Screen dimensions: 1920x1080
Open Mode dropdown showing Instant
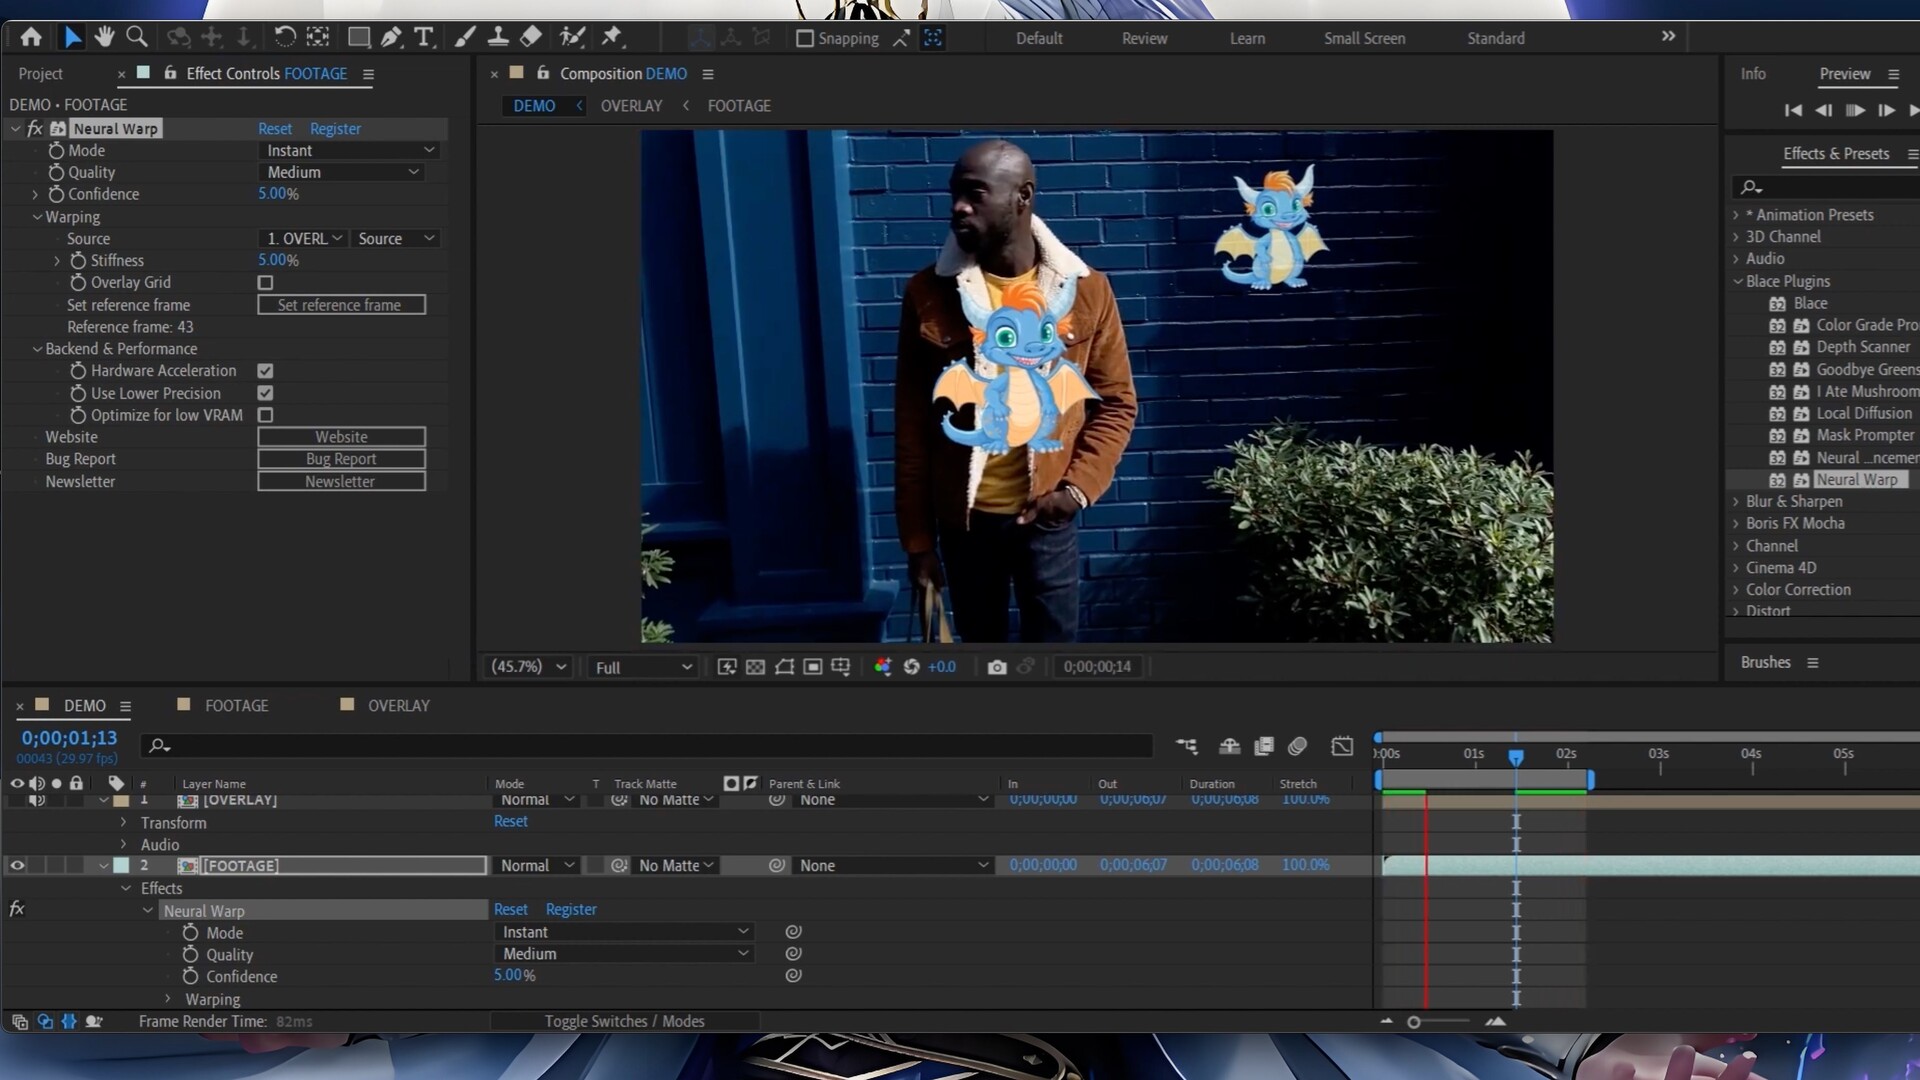pyautogui.click(x=348, y=150)
